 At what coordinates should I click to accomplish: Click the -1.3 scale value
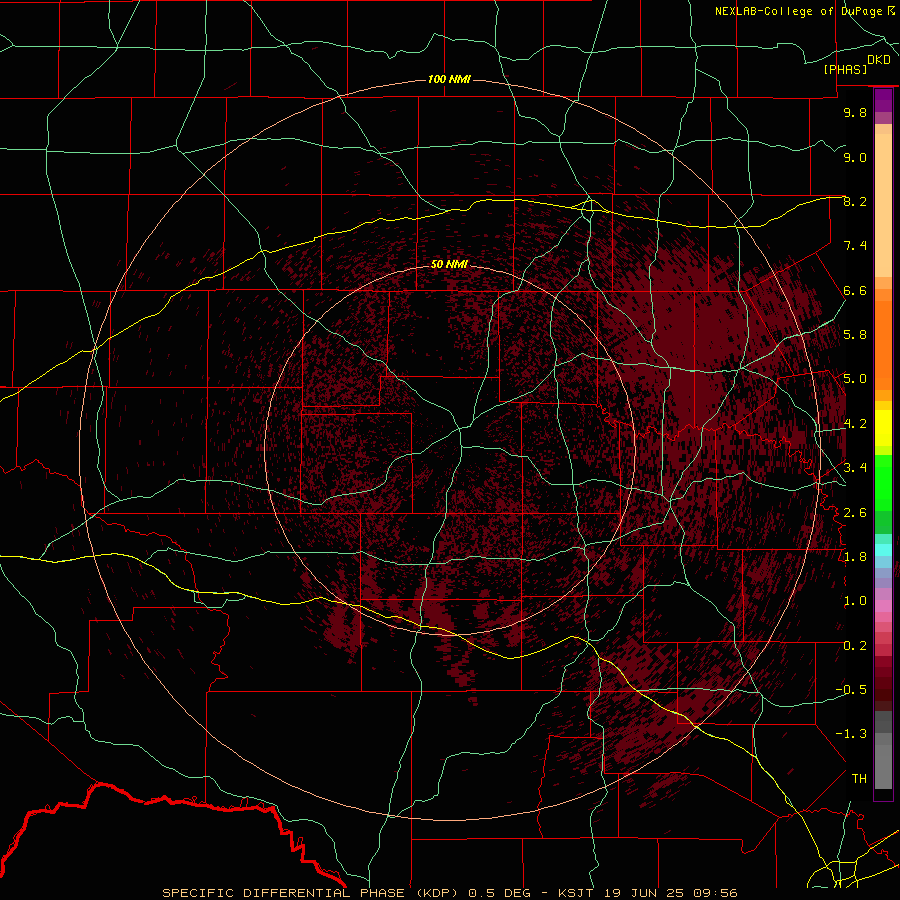tap(851, 734)
